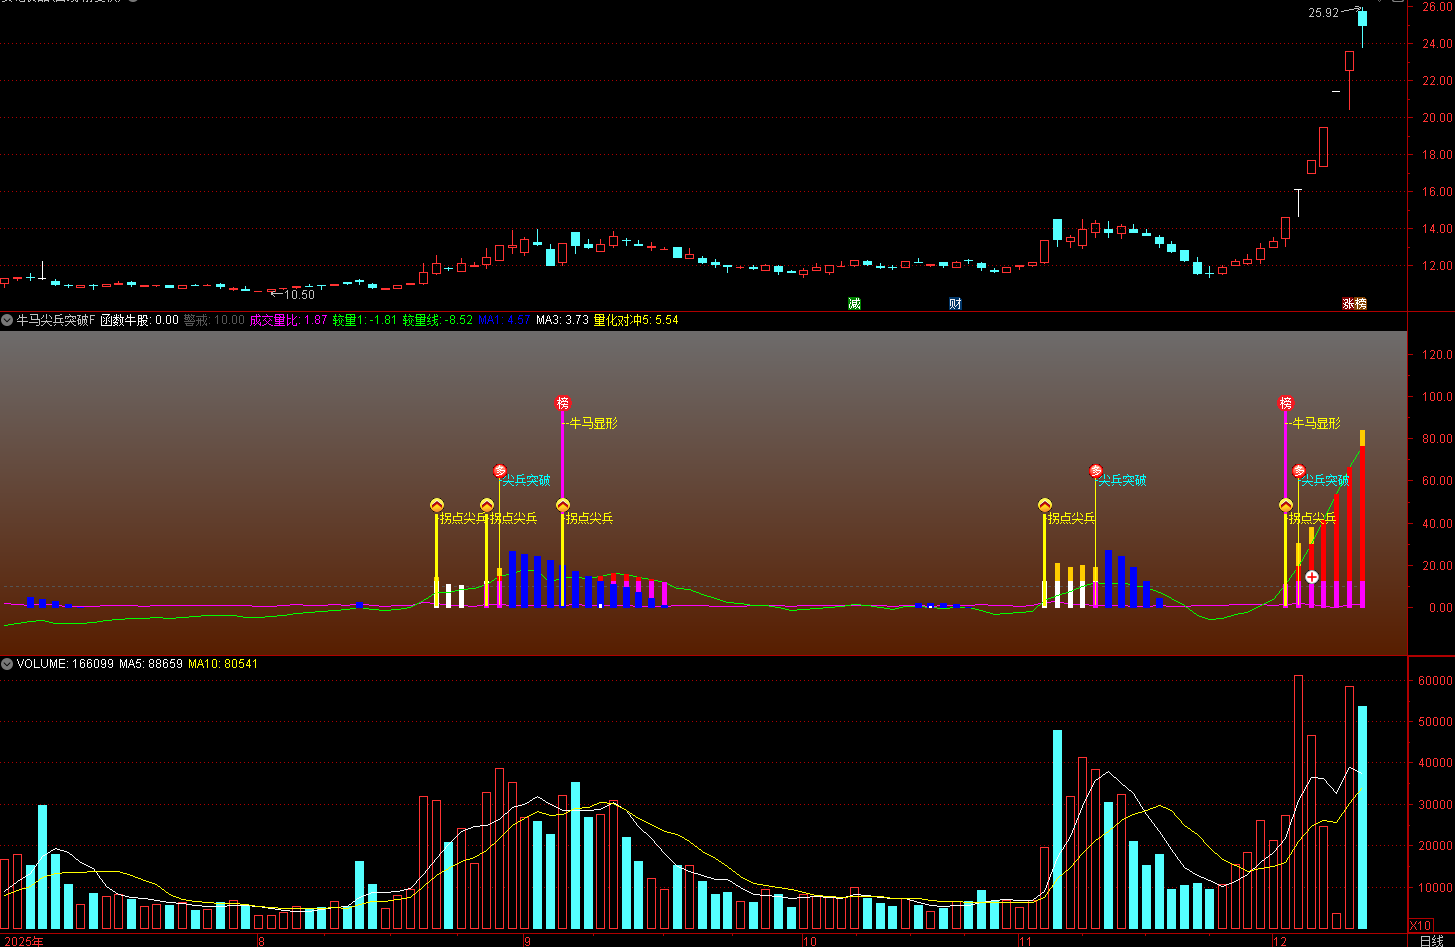
Task: Click the MA5: 88659 volume readout
Action: pyautogui.click(x=151, y=663)
